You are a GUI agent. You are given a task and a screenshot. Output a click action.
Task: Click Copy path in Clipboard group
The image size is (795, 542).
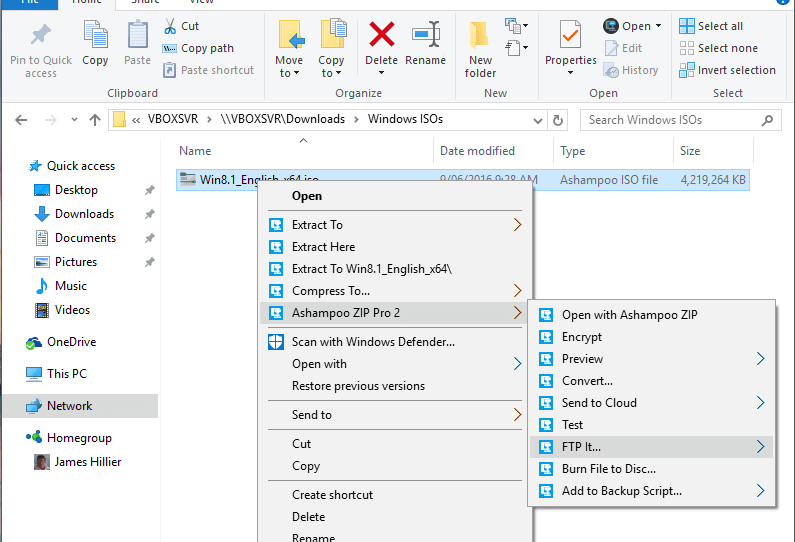click(198, 48)
